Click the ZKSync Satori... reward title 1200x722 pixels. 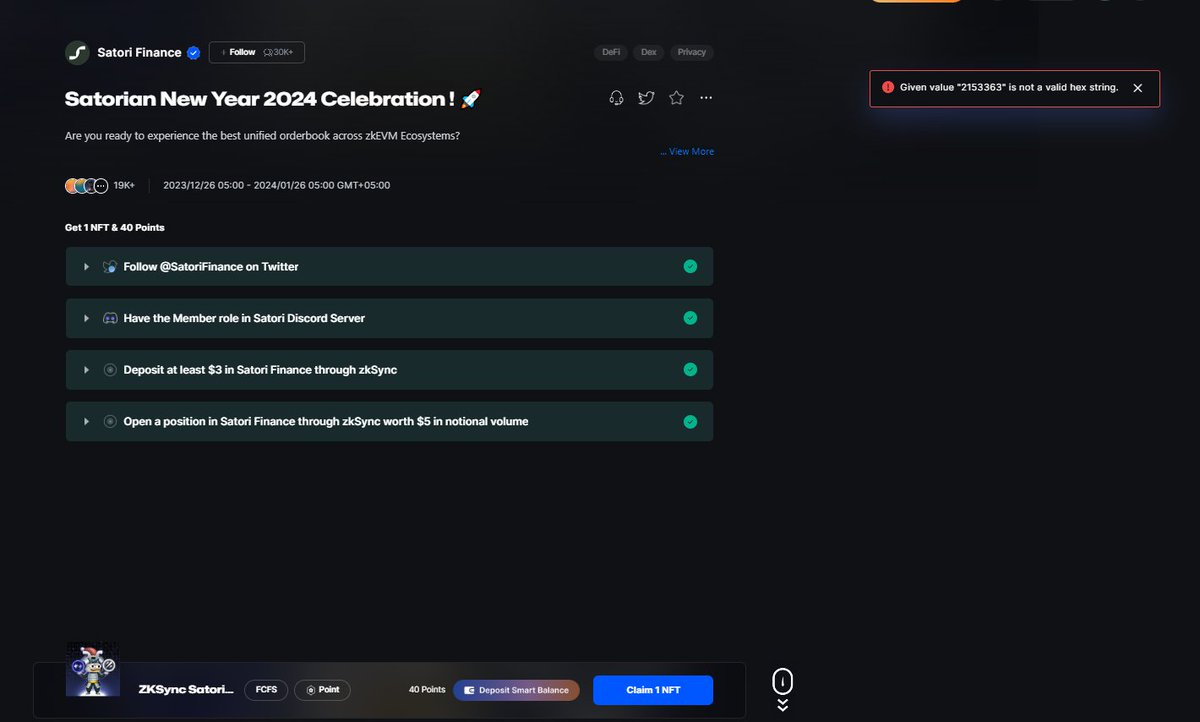click(186, 690)
